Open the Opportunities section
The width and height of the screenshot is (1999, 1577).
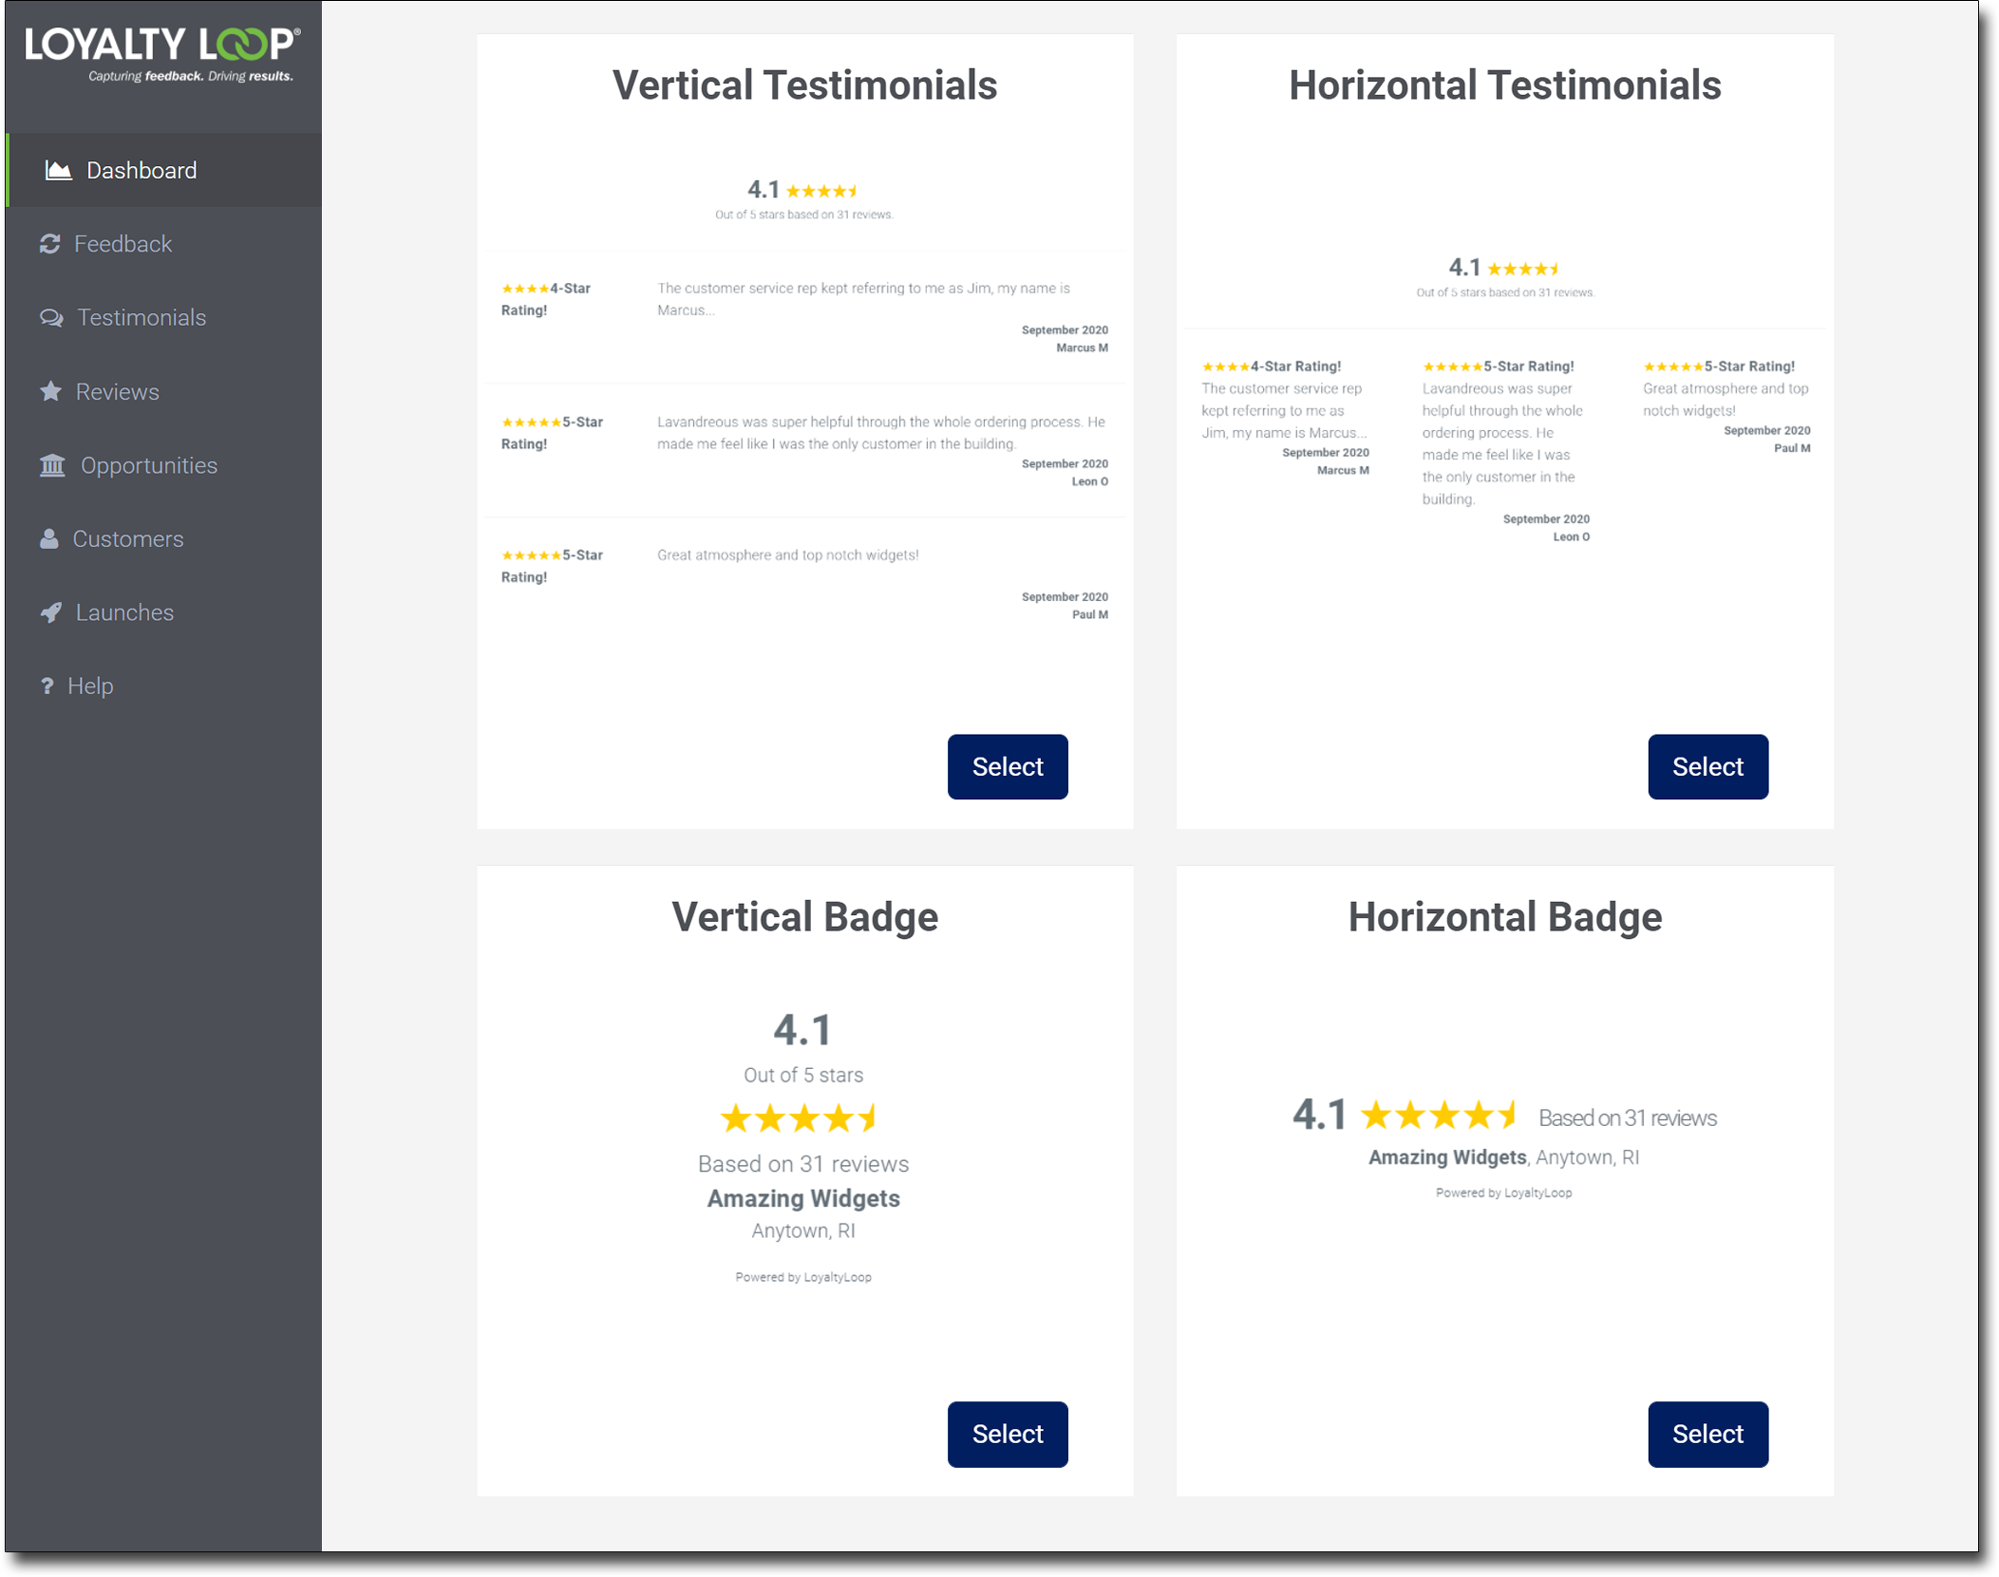click(164, 465)
